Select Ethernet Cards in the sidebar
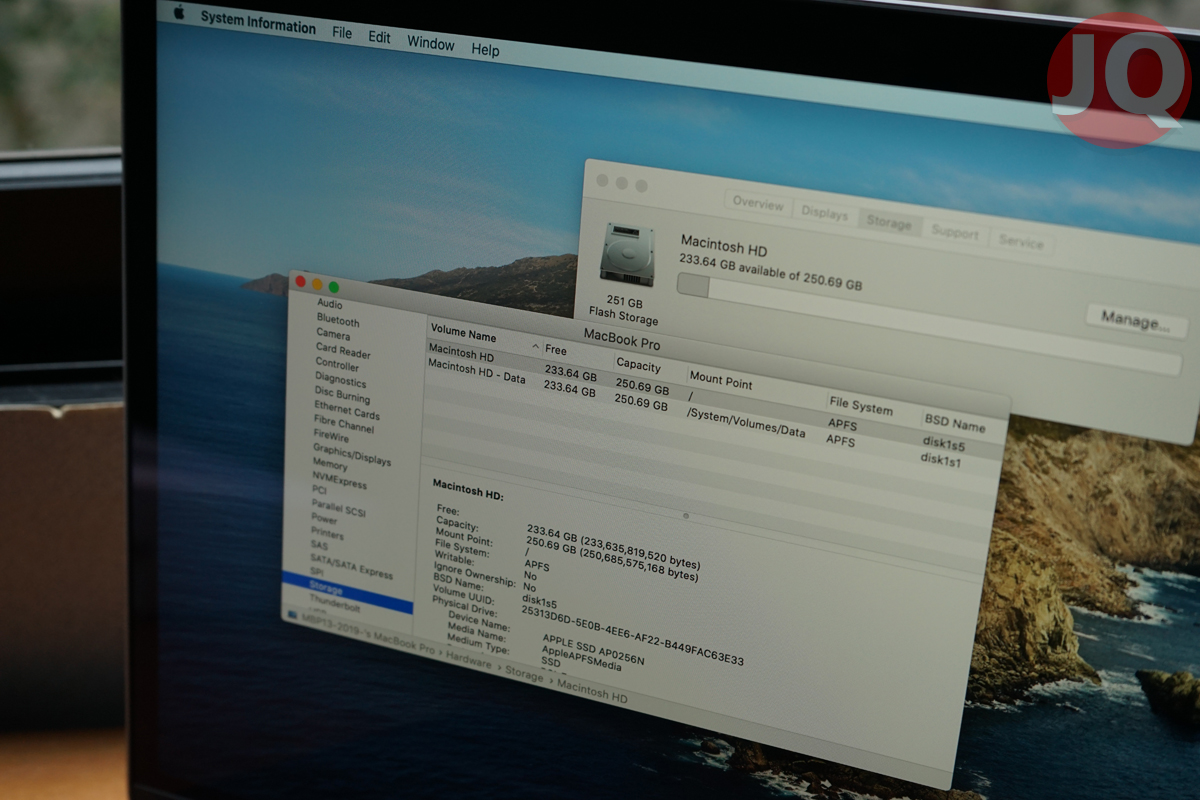1200x800 pixels. point(346,411)
